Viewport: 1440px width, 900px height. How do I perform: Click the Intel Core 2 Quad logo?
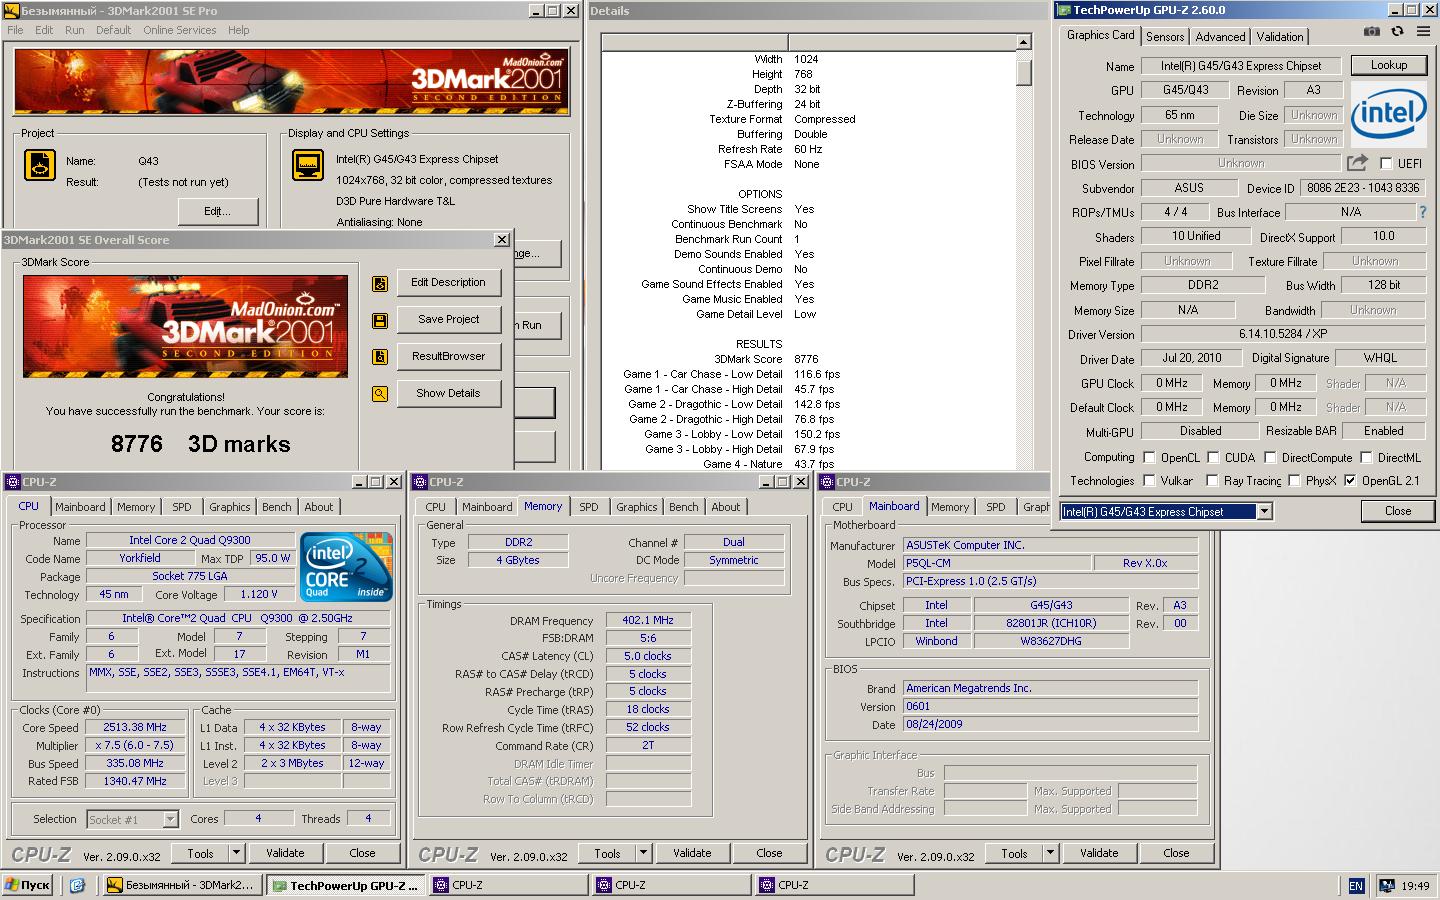pos(347,566)
